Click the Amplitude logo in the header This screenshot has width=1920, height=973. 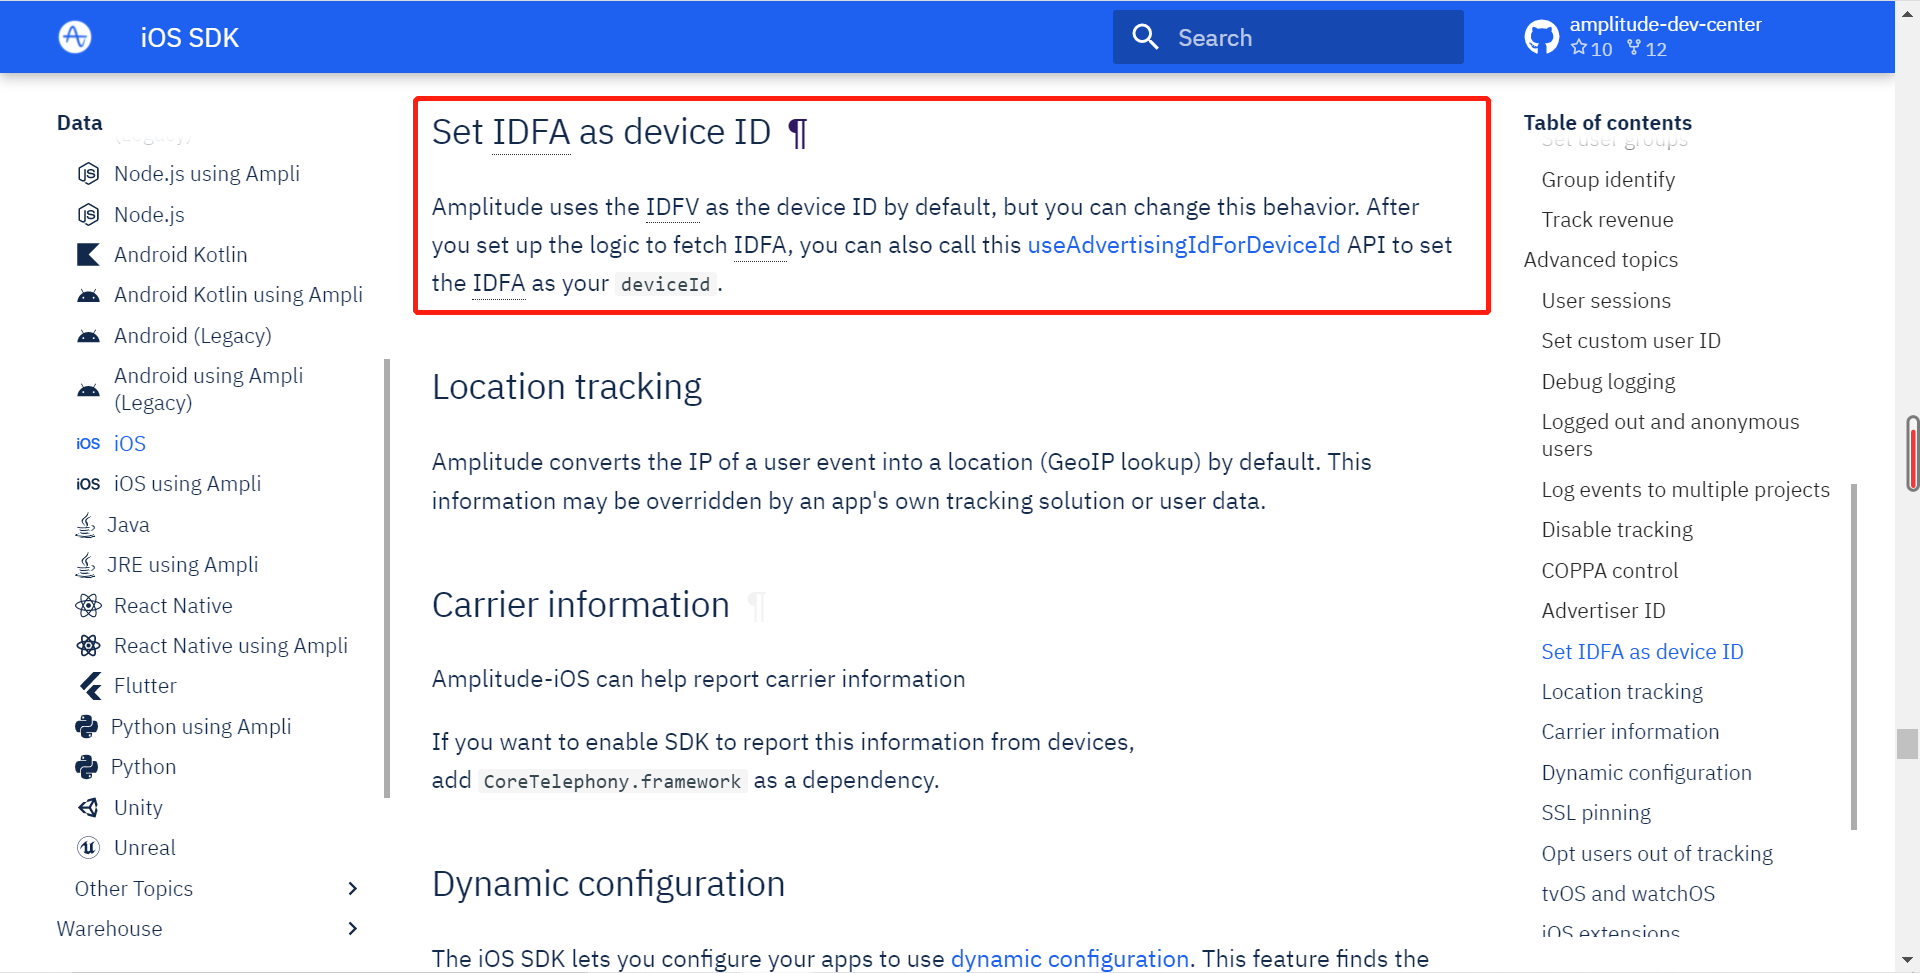point(75,37)
